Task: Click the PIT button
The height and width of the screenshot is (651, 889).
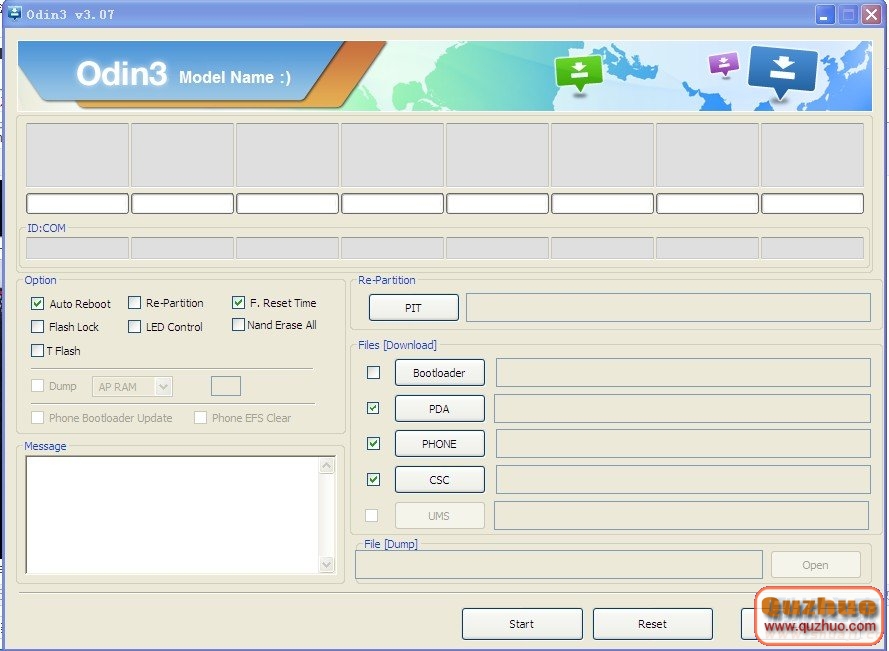Action: 413,308
